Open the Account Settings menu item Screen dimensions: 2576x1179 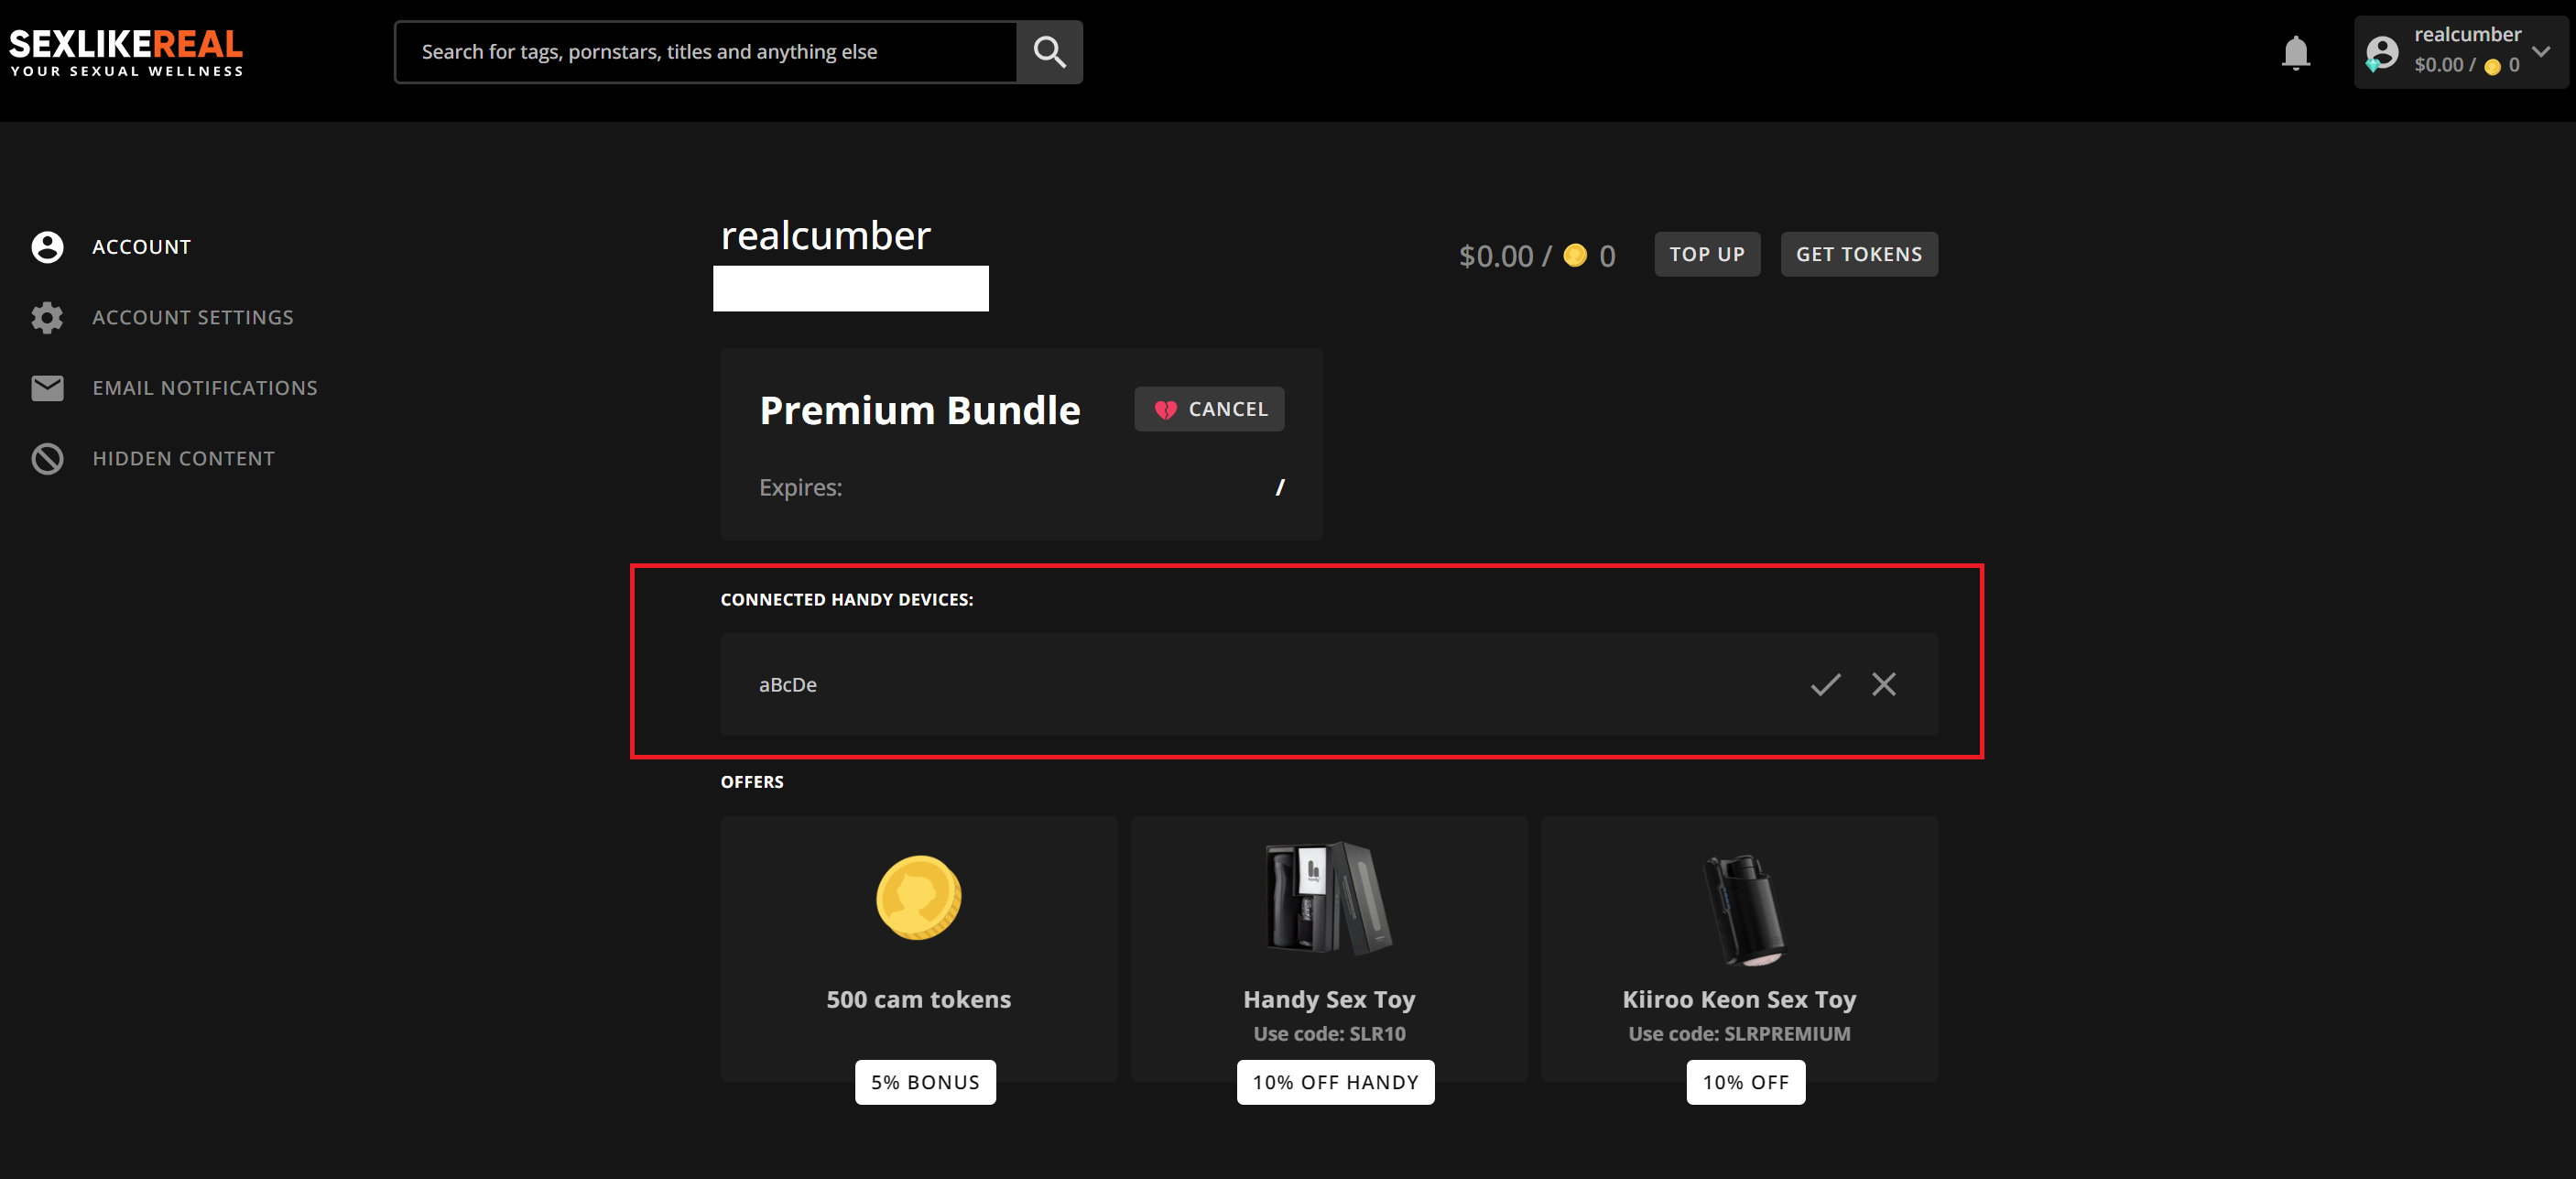pos(192,317)
